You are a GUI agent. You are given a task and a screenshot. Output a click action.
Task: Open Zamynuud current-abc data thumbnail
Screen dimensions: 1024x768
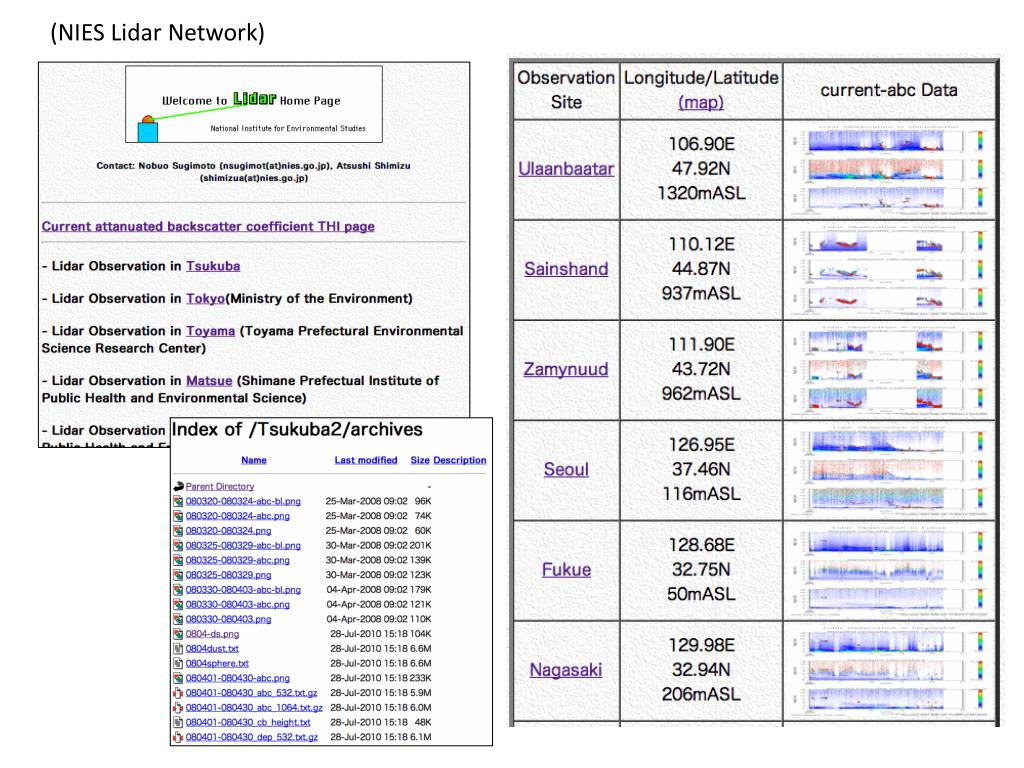click(889, 370)
